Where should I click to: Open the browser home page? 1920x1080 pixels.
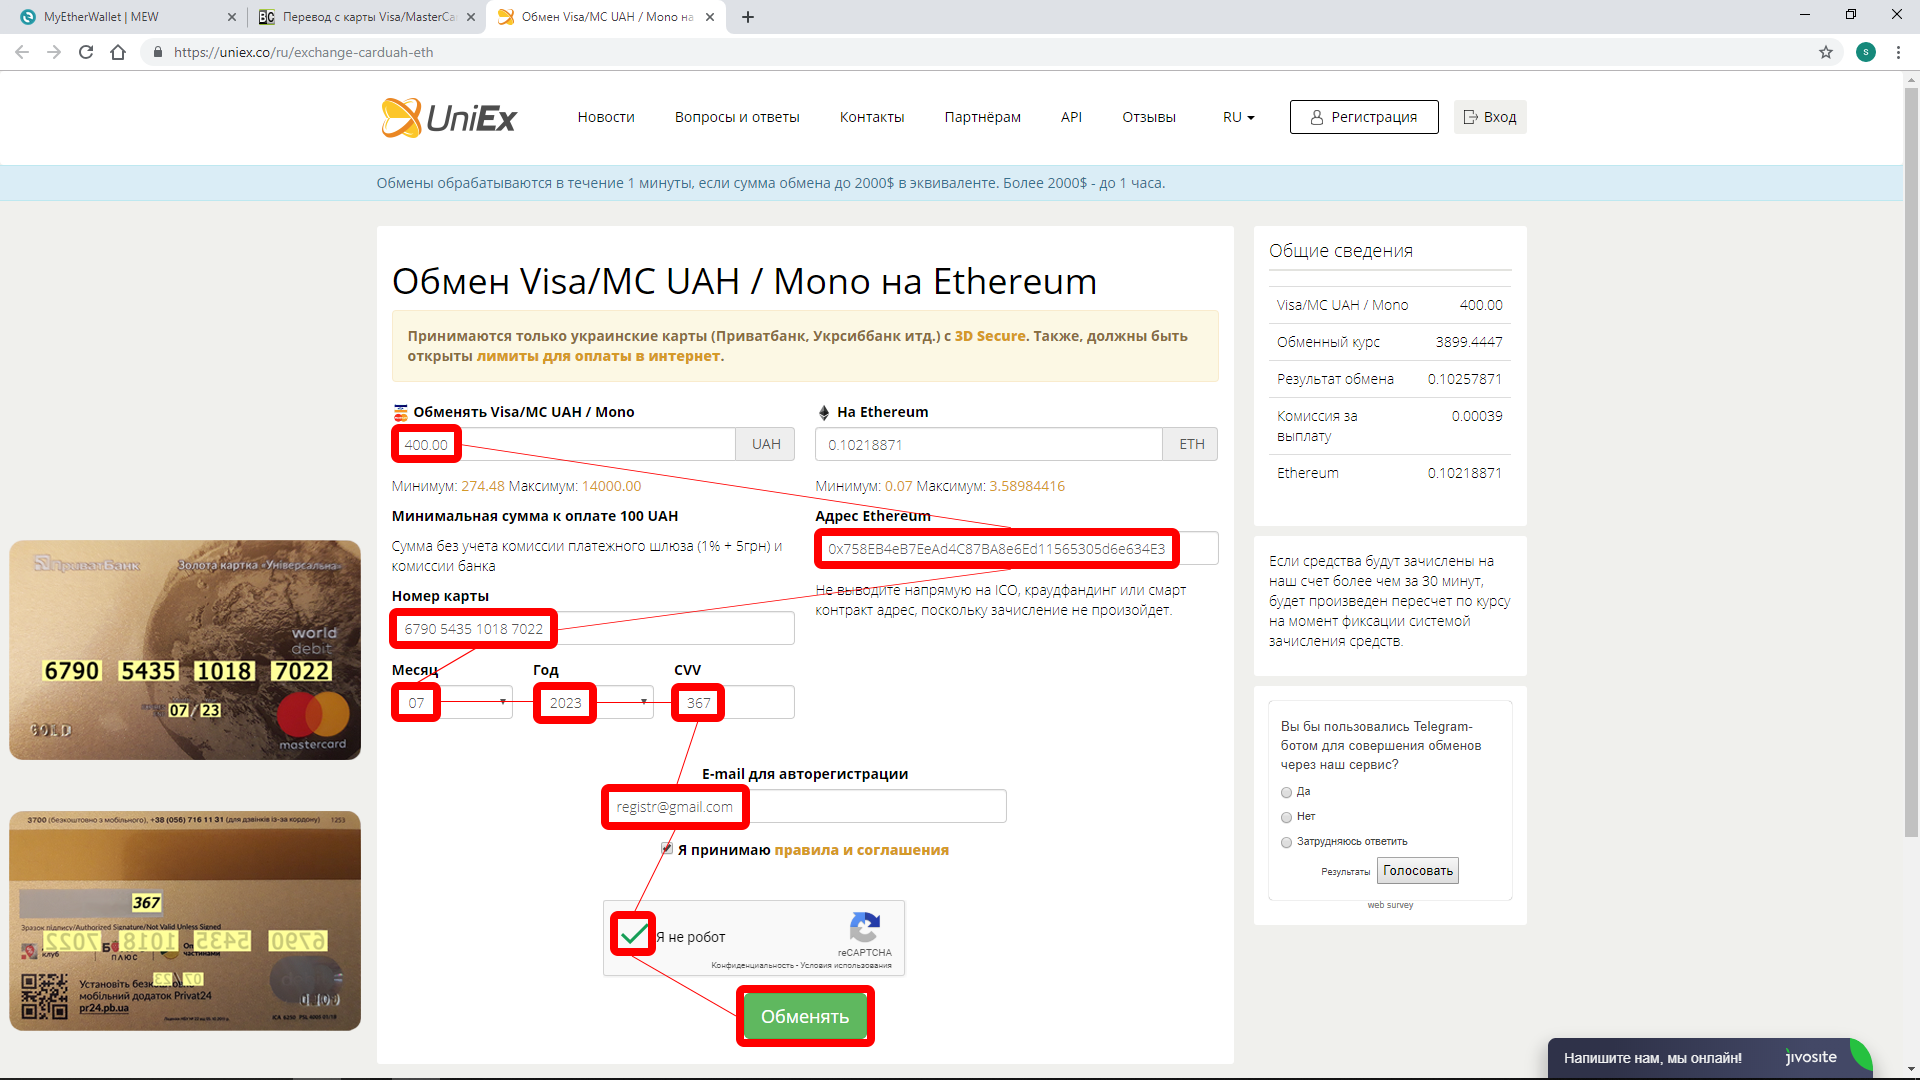118,52
